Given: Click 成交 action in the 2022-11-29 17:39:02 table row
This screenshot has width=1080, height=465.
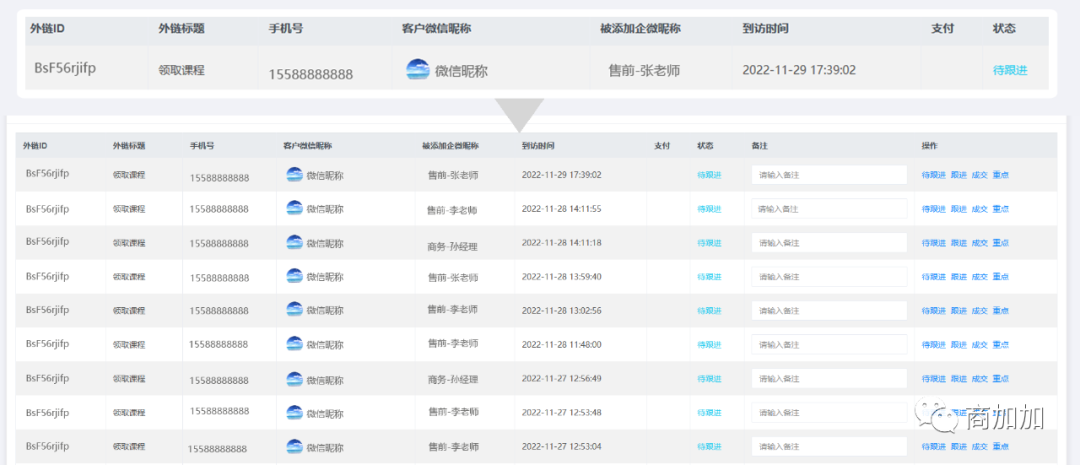Looking at the screenshot, I should (x=979, y=175).
